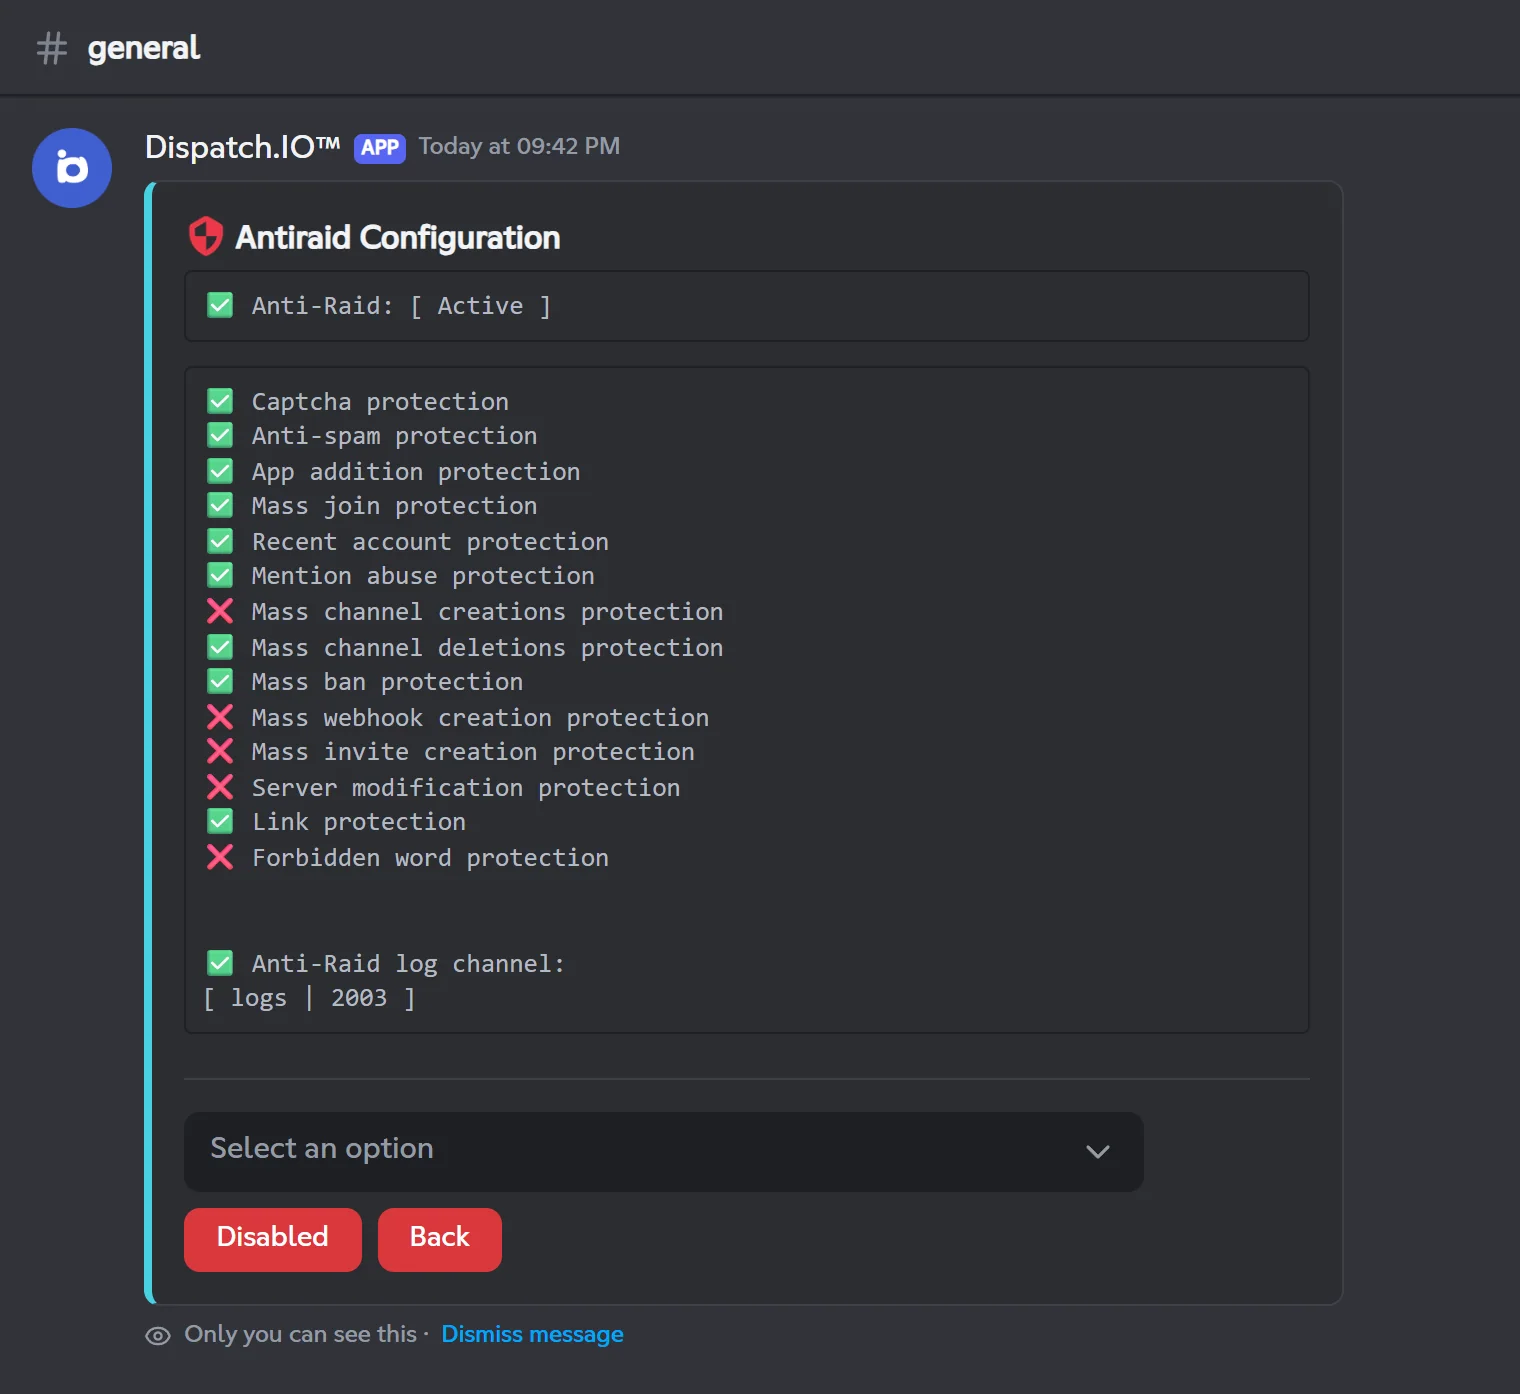
Task: Click the APP badge next to Dispatch.IO
Action: pos(380,148)
